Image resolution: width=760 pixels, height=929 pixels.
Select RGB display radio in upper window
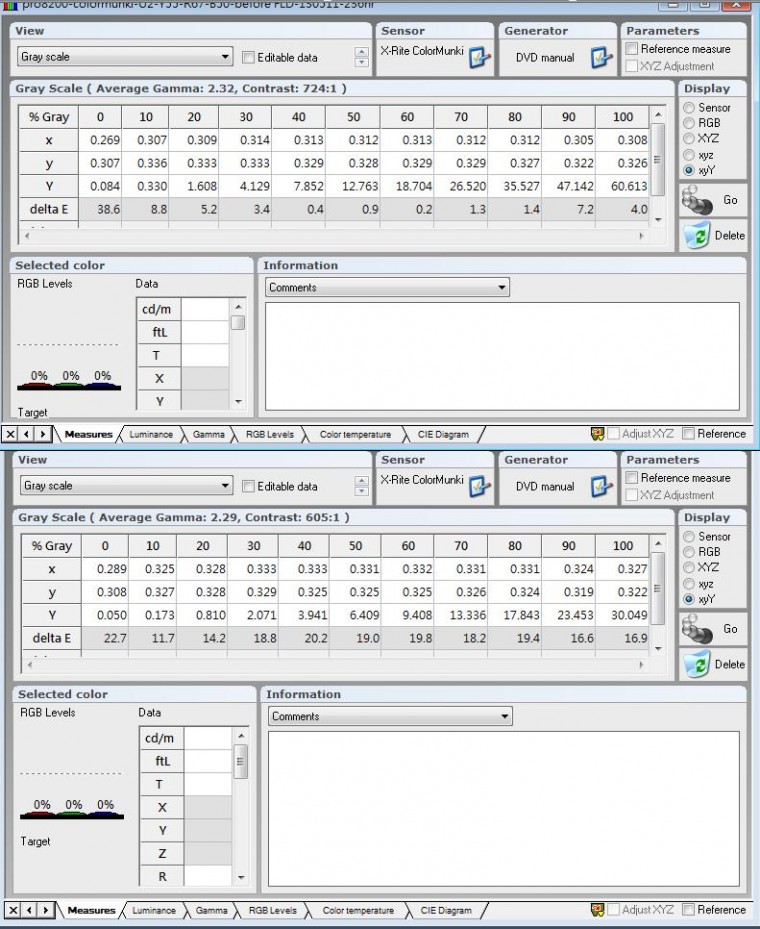coord(689,123)
